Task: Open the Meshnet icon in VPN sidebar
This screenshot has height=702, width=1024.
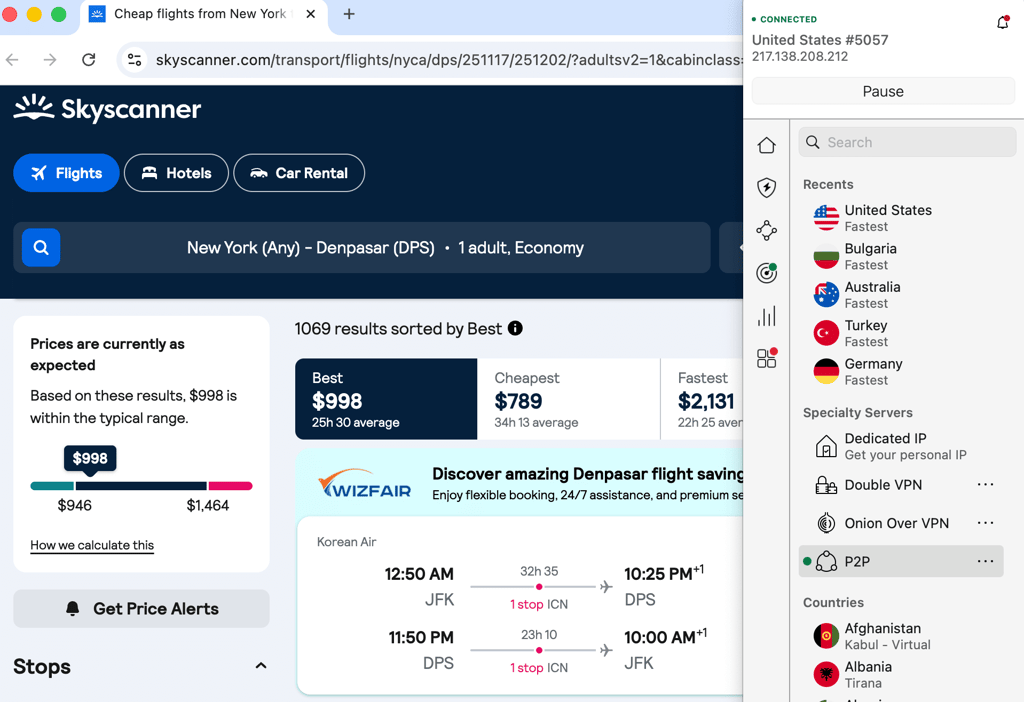Action: 767,230
